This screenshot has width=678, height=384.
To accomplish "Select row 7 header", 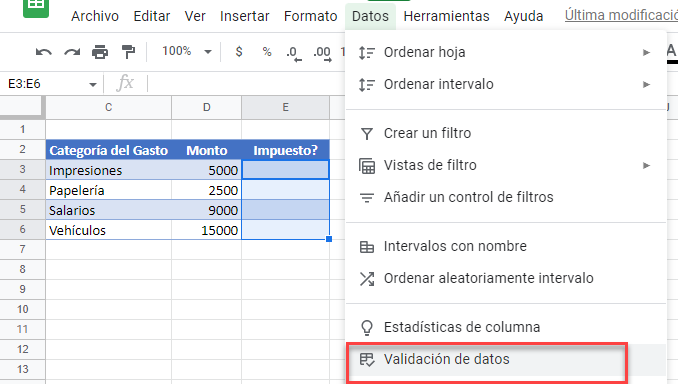I will [22, 250].
